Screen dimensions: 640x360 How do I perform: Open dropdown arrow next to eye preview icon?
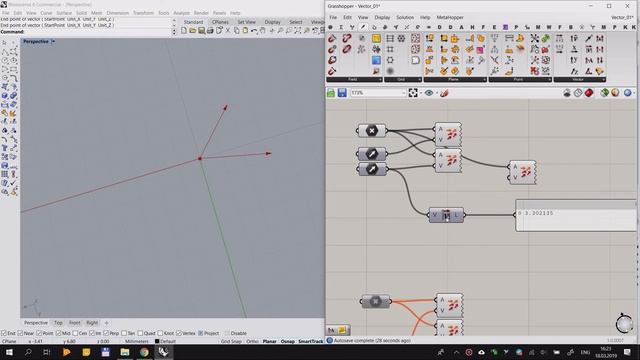[436, 93]
